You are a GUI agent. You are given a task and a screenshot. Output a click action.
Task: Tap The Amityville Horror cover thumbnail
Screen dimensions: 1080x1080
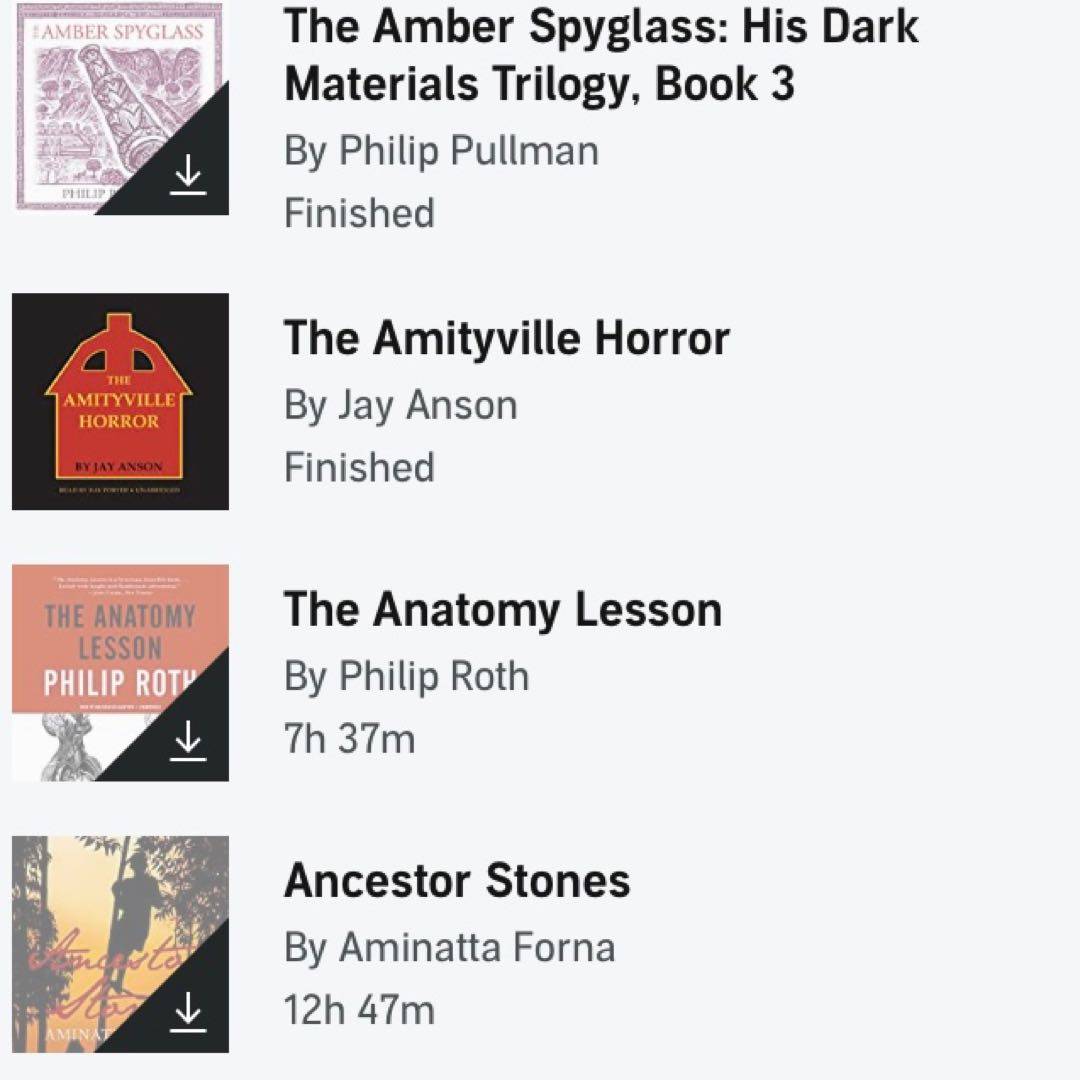click(120, 401)
